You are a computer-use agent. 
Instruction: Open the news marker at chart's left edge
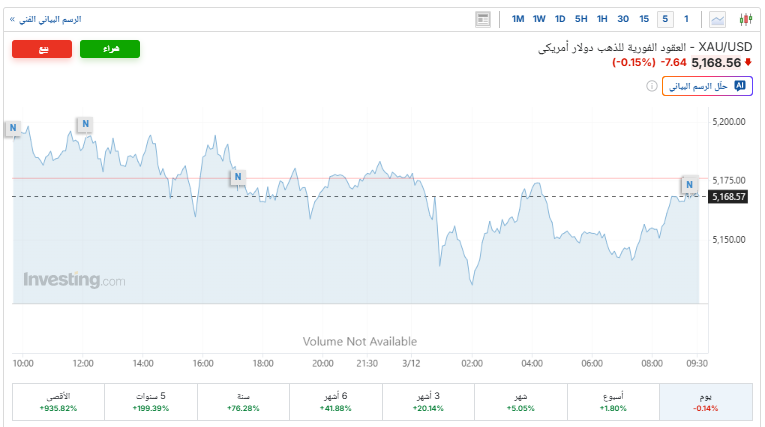(12, 127)
